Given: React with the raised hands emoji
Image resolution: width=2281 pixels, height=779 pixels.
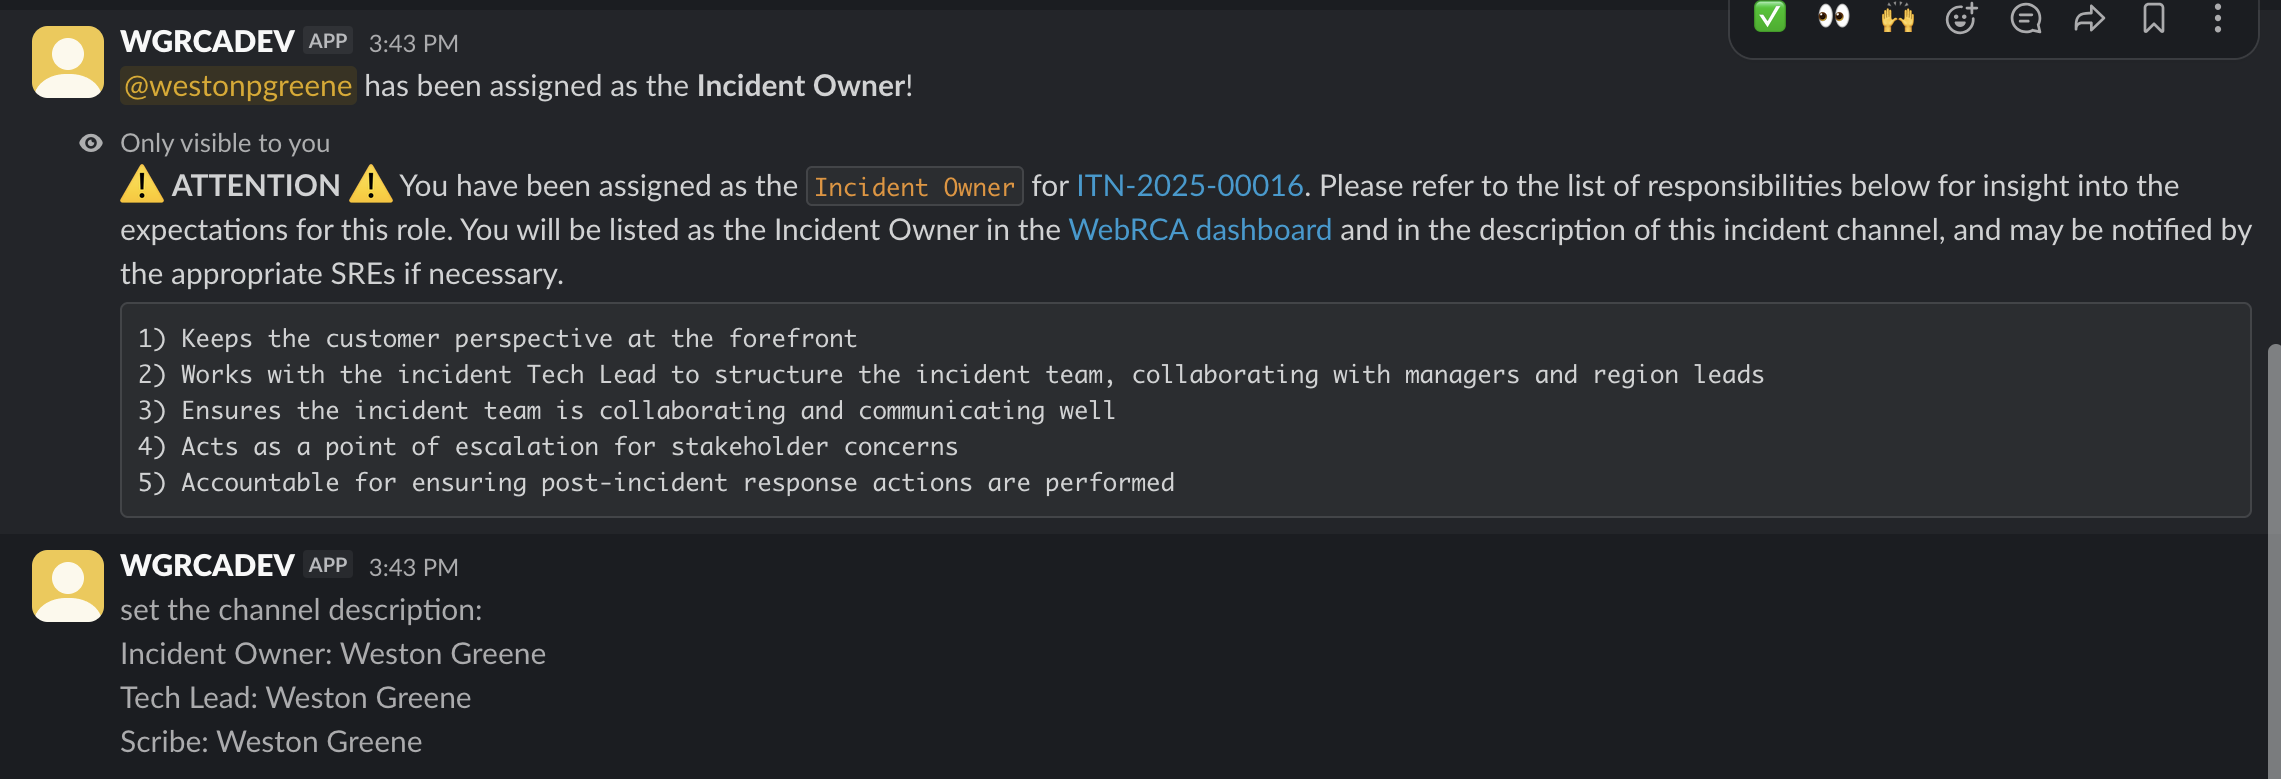Looking at the screenshot, I should click(1897, 18).
